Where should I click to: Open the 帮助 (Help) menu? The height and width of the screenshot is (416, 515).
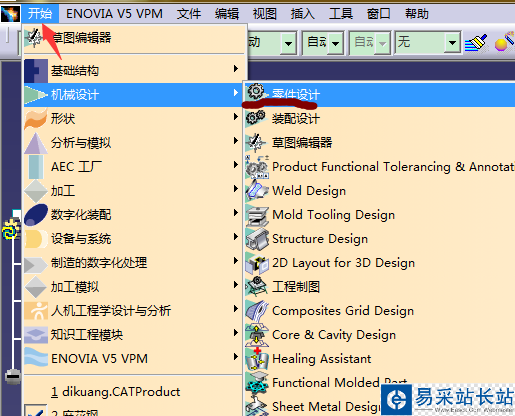point(417,14)
